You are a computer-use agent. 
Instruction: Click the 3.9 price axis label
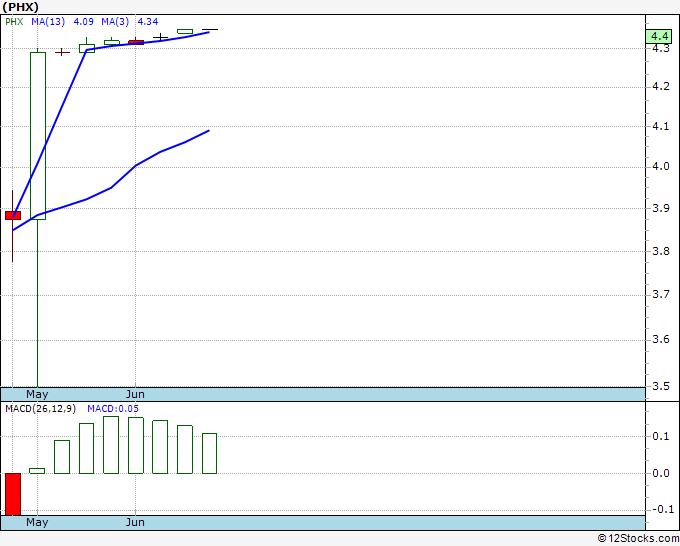[661, 208]
